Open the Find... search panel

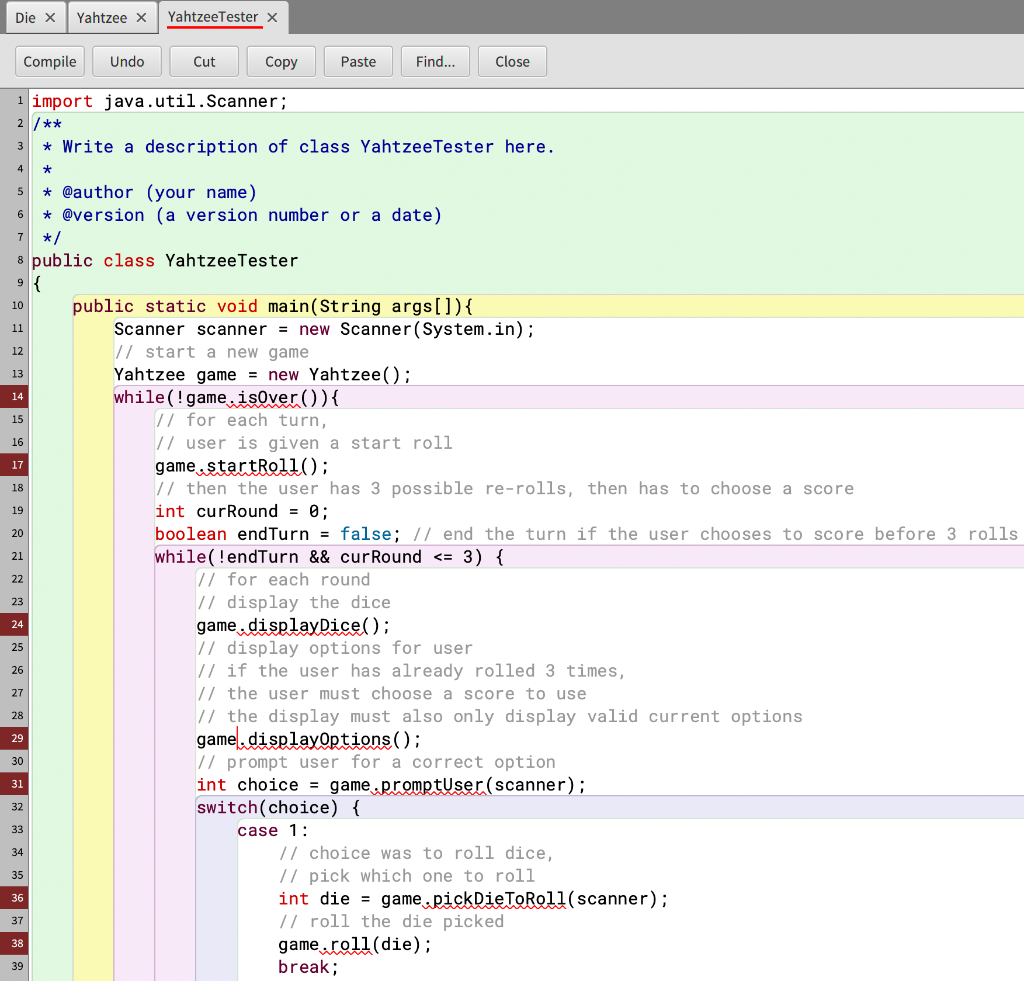pos(435,62)
